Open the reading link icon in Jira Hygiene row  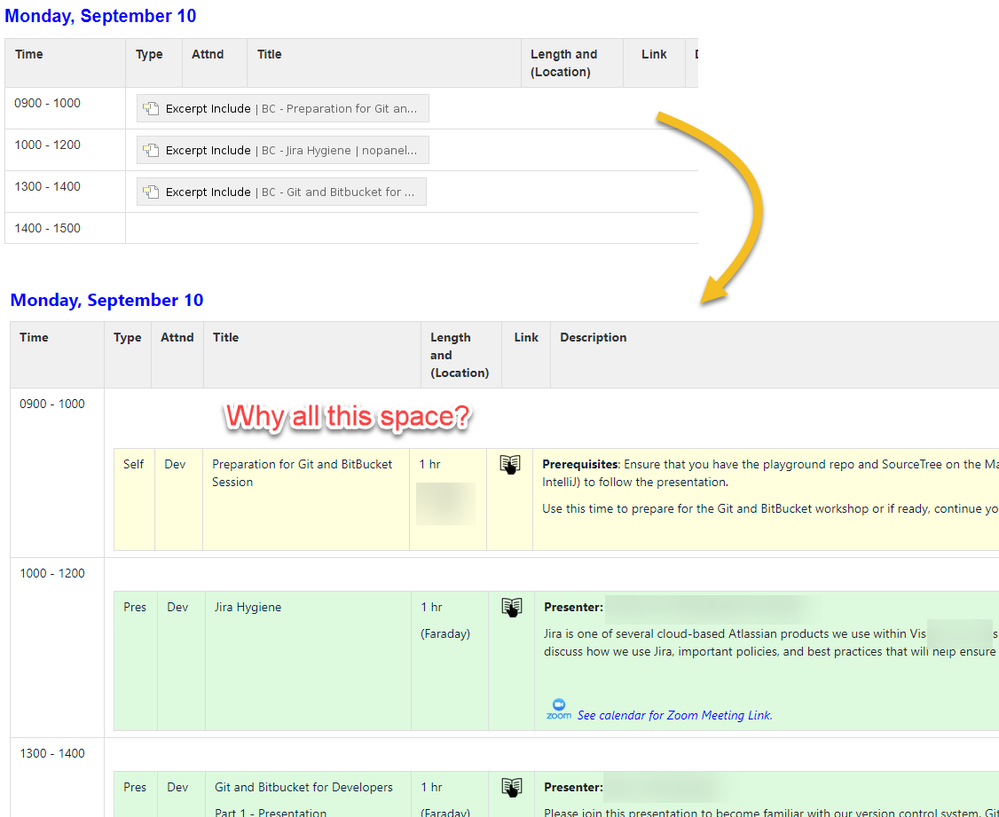click(x=512, y=607)
